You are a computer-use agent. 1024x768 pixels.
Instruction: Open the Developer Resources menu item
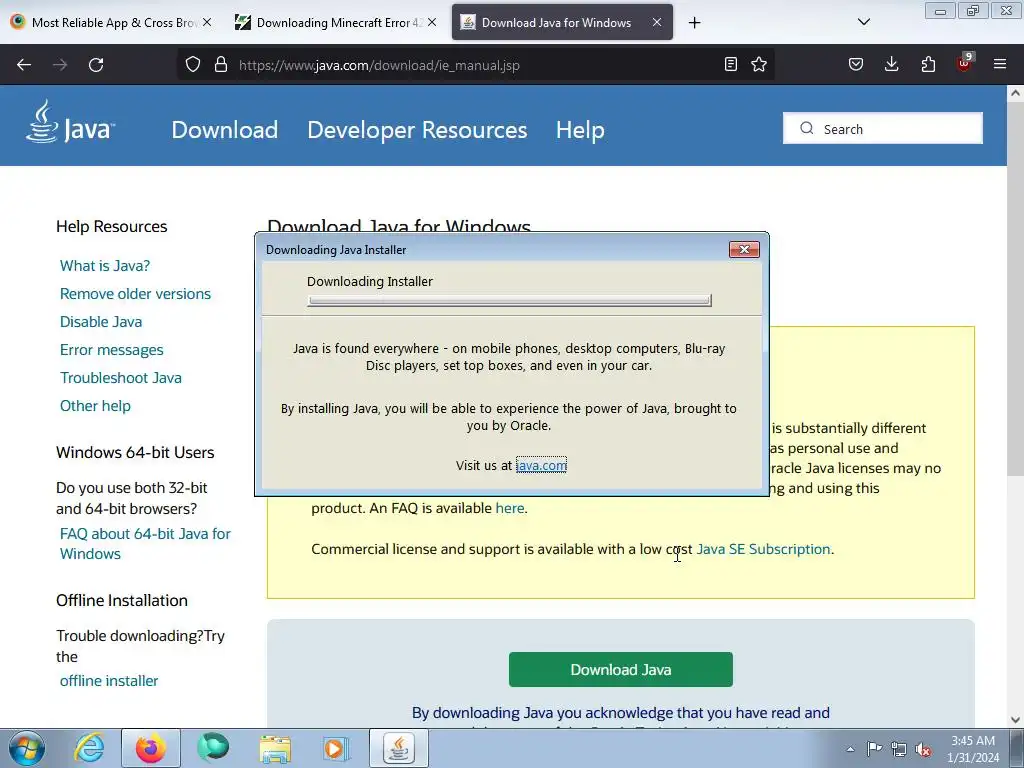pos(417,129)
